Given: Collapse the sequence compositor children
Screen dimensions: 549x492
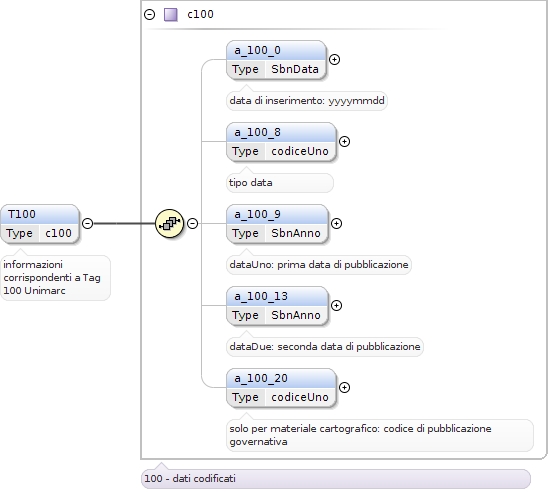Looking at the screenshot, I should pos(193,223).
